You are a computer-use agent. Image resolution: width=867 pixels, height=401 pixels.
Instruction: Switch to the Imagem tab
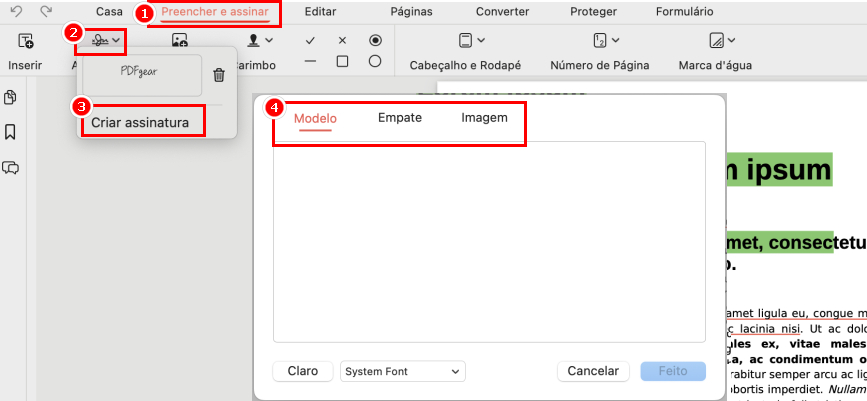484,118
